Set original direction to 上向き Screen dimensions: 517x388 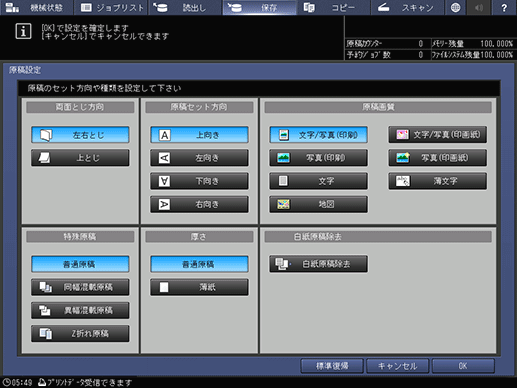click(x=199, y=135)
